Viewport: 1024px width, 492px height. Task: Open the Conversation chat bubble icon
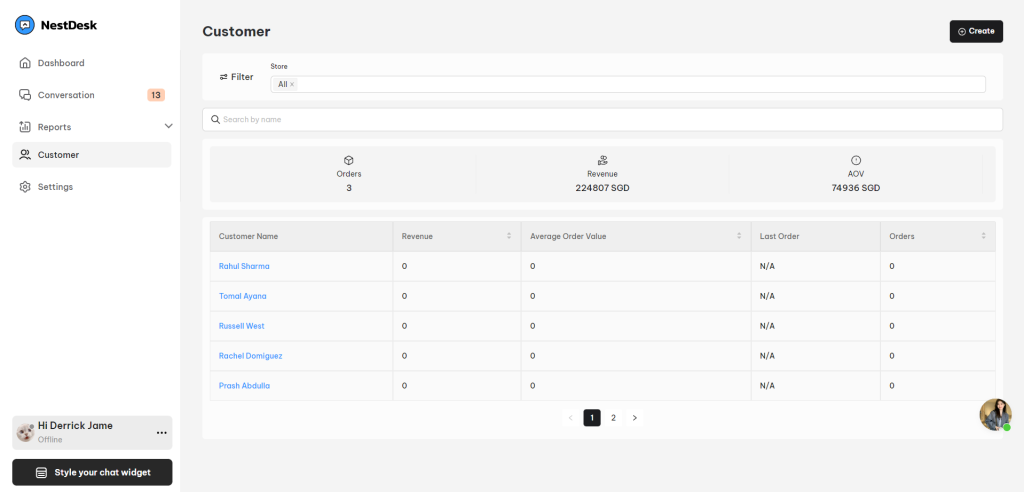pos(25,95)
